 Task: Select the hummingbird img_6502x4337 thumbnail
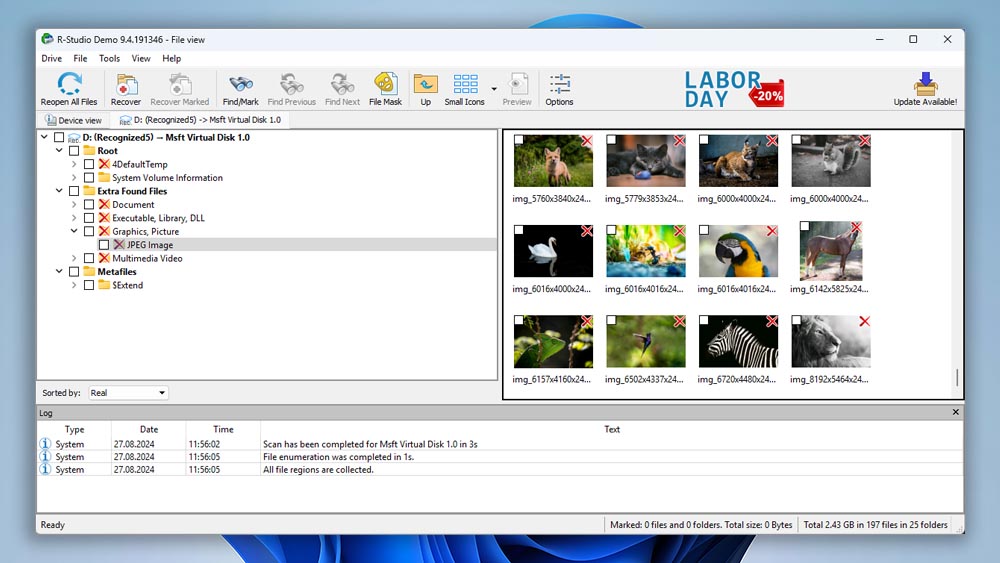(x=645, y=342)
